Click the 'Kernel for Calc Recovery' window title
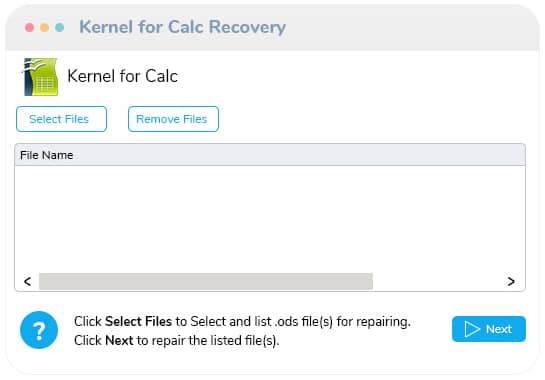Image resolution: width=545 pixels, height=380 pixels. [182, 27]
